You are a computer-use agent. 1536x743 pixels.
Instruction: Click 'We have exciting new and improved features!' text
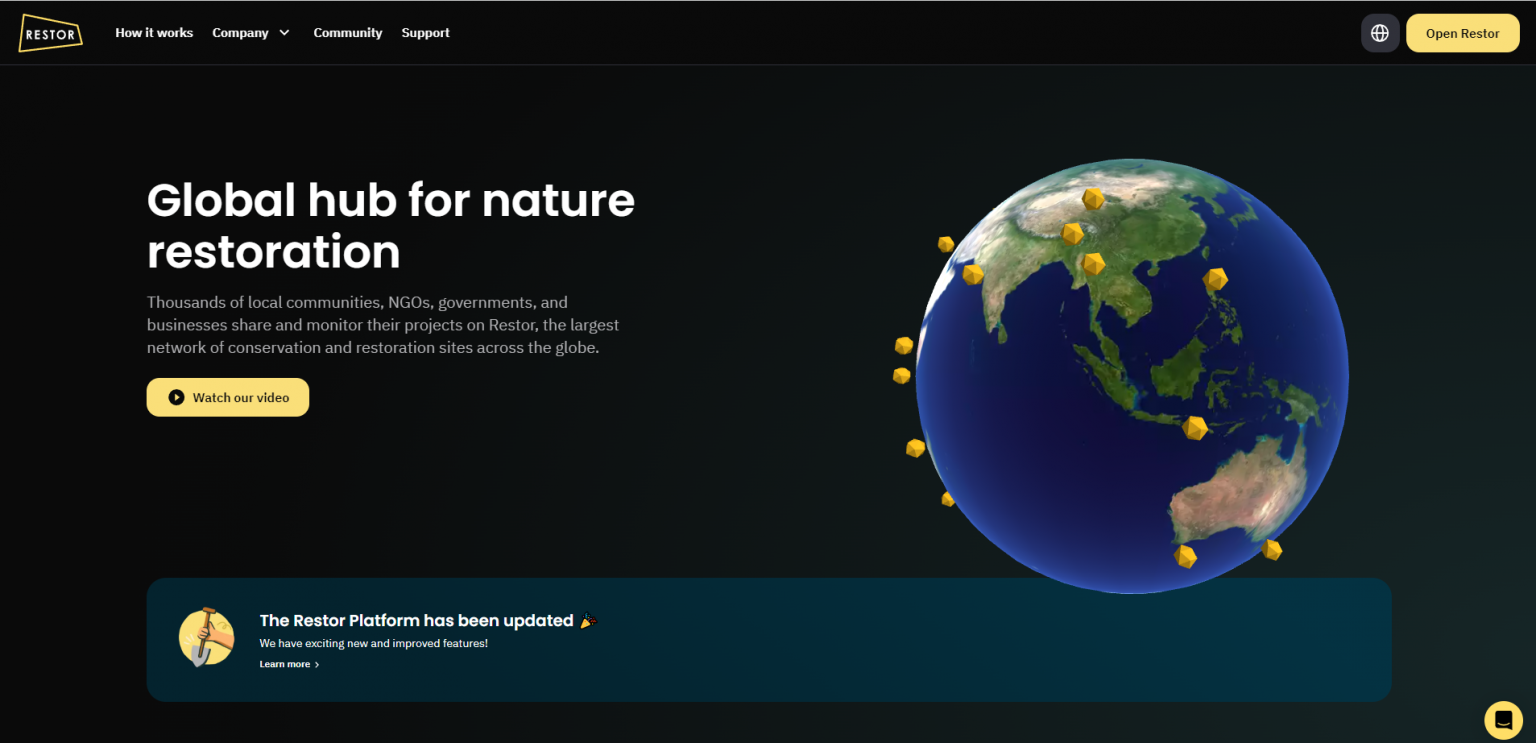[373, 643]
